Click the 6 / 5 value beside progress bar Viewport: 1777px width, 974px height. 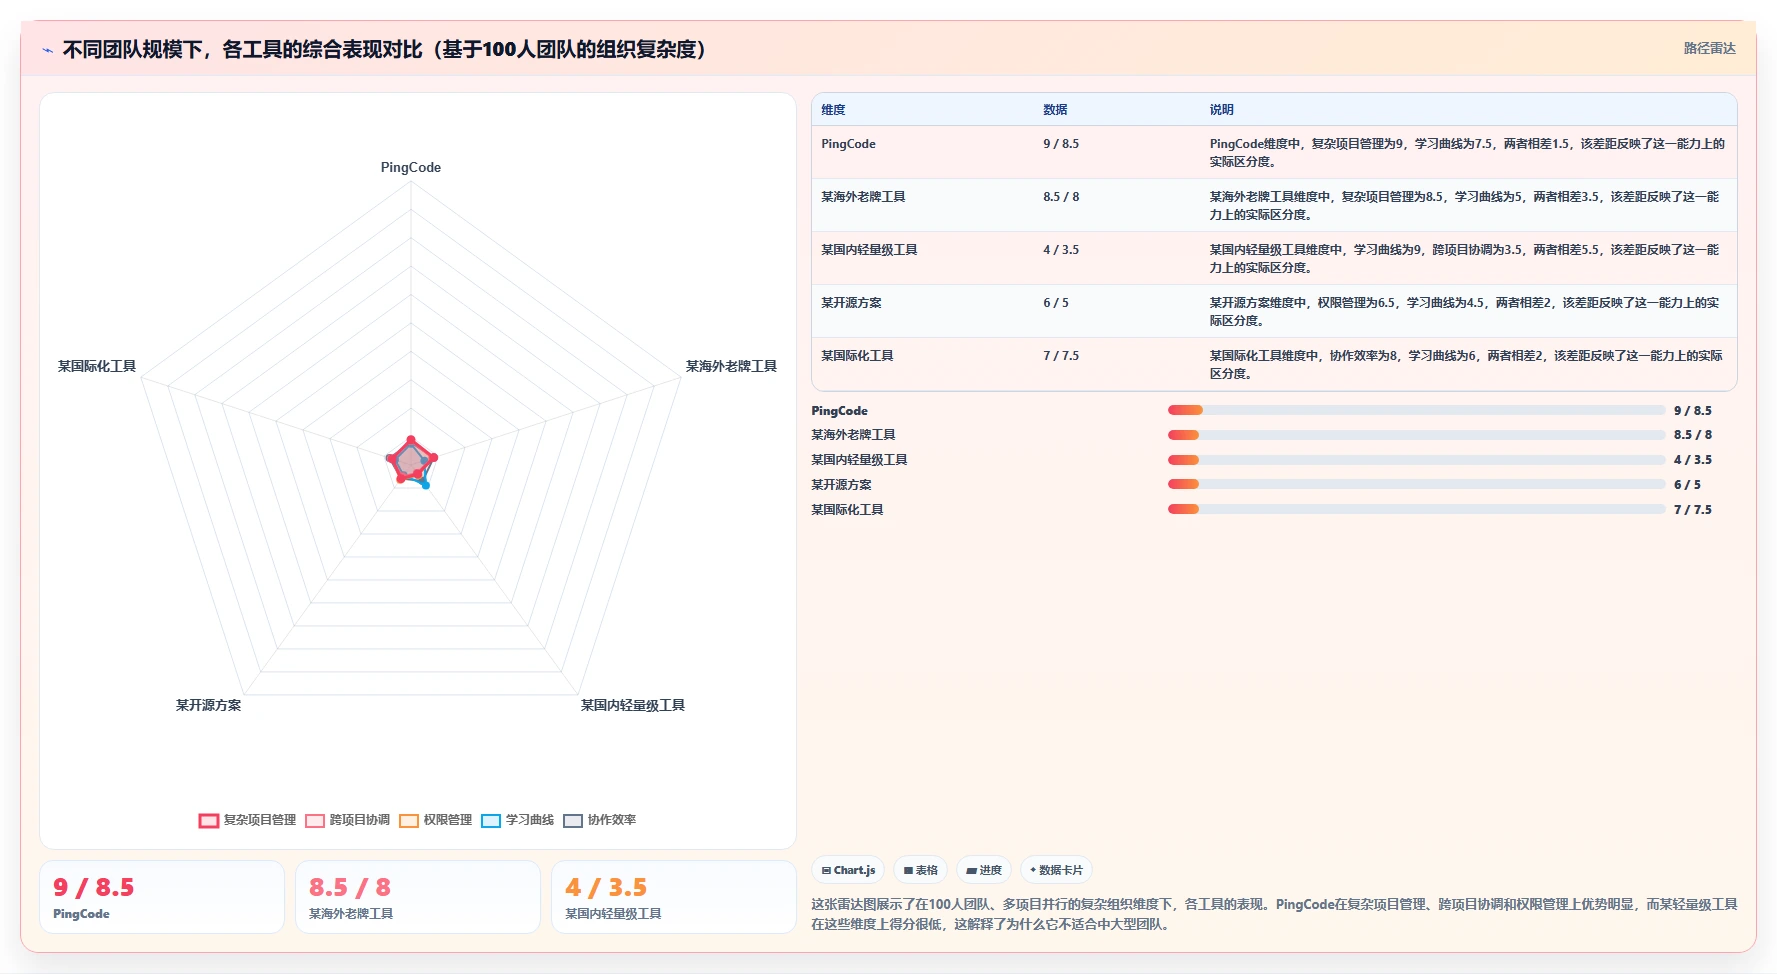(1687, 485)
